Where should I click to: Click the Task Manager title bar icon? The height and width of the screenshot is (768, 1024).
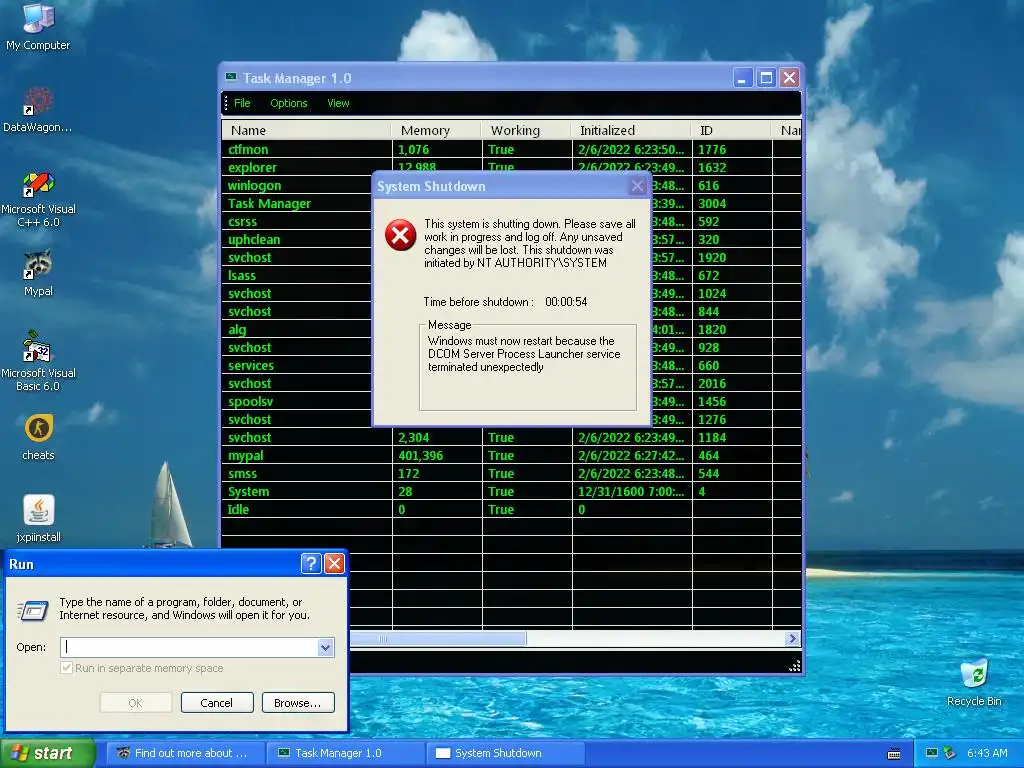[231, 78]
